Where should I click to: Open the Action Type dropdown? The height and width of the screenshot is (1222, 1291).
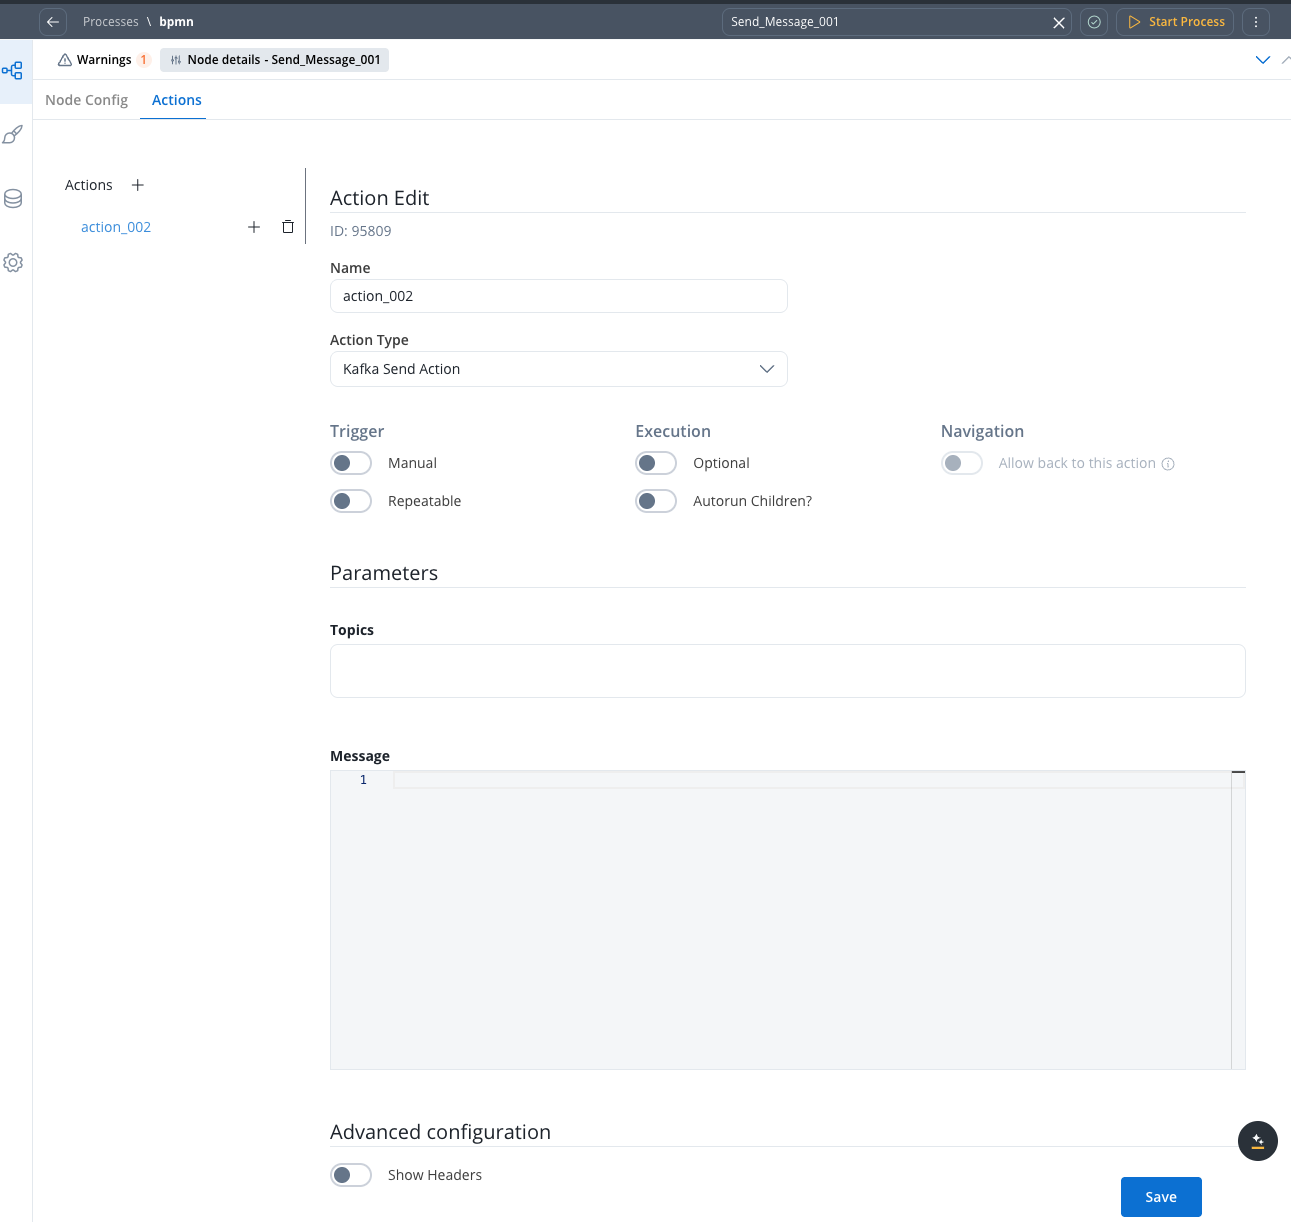click(558, 369)
